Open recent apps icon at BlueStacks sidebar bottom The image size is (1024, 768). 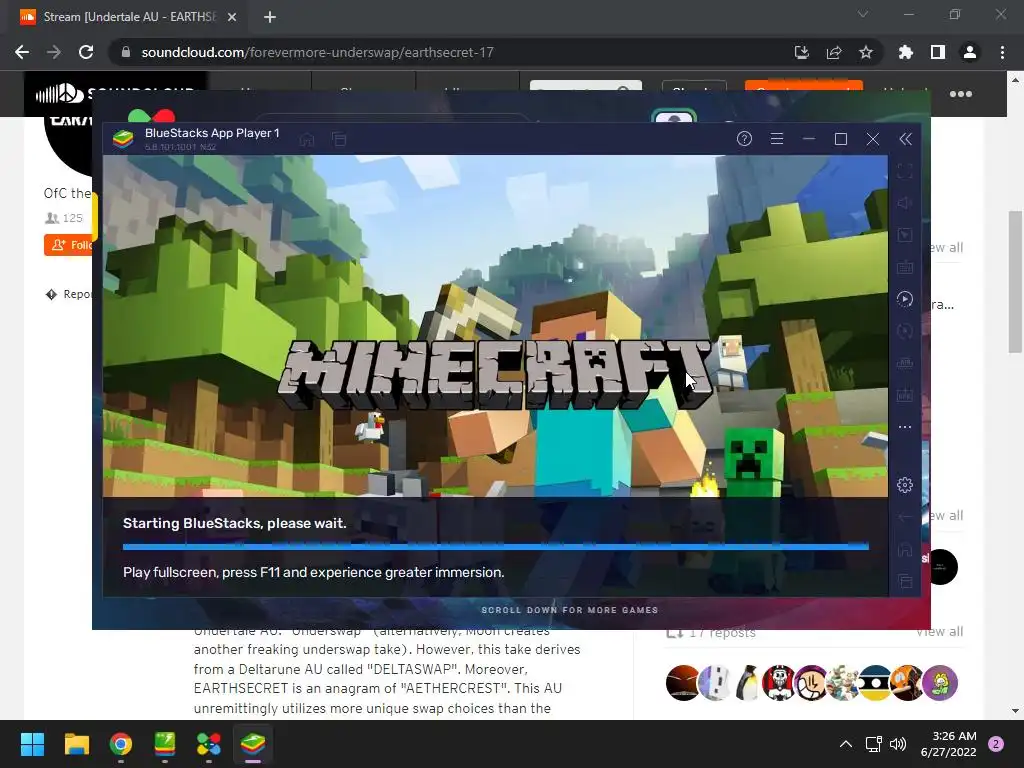click(x=904, y=581)
